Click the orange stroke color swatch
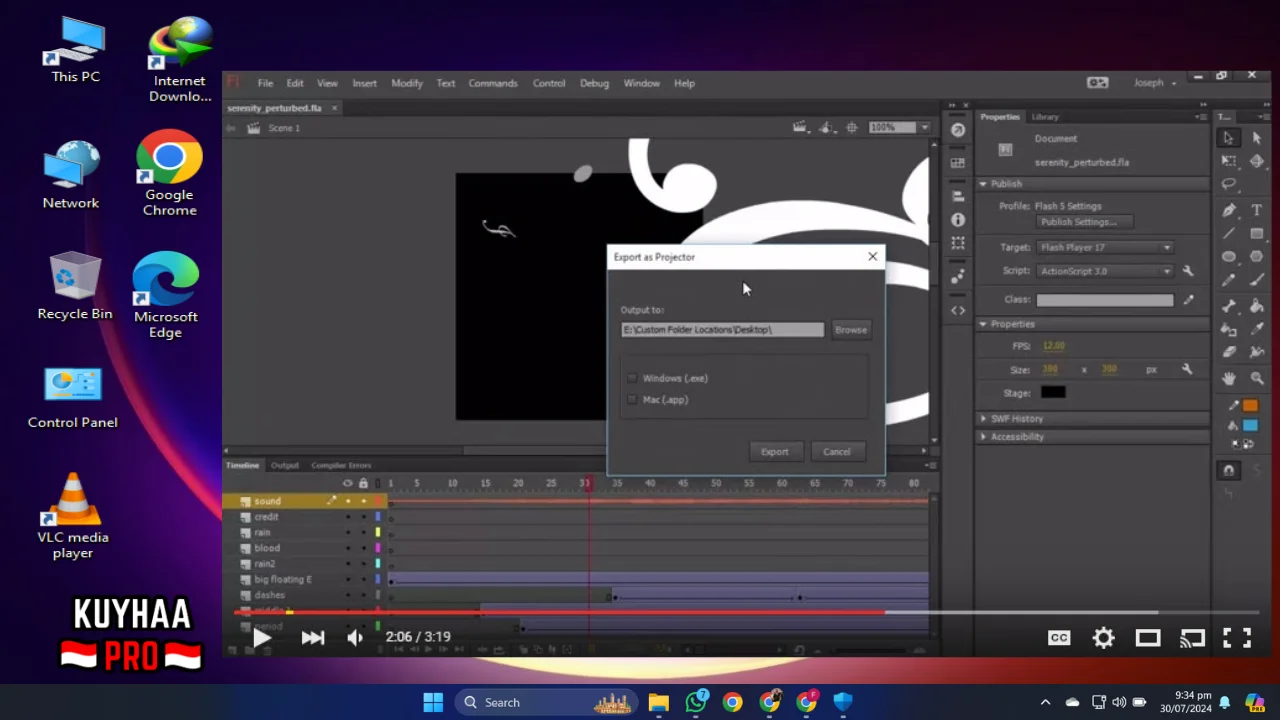 [x=1250, y=405]
